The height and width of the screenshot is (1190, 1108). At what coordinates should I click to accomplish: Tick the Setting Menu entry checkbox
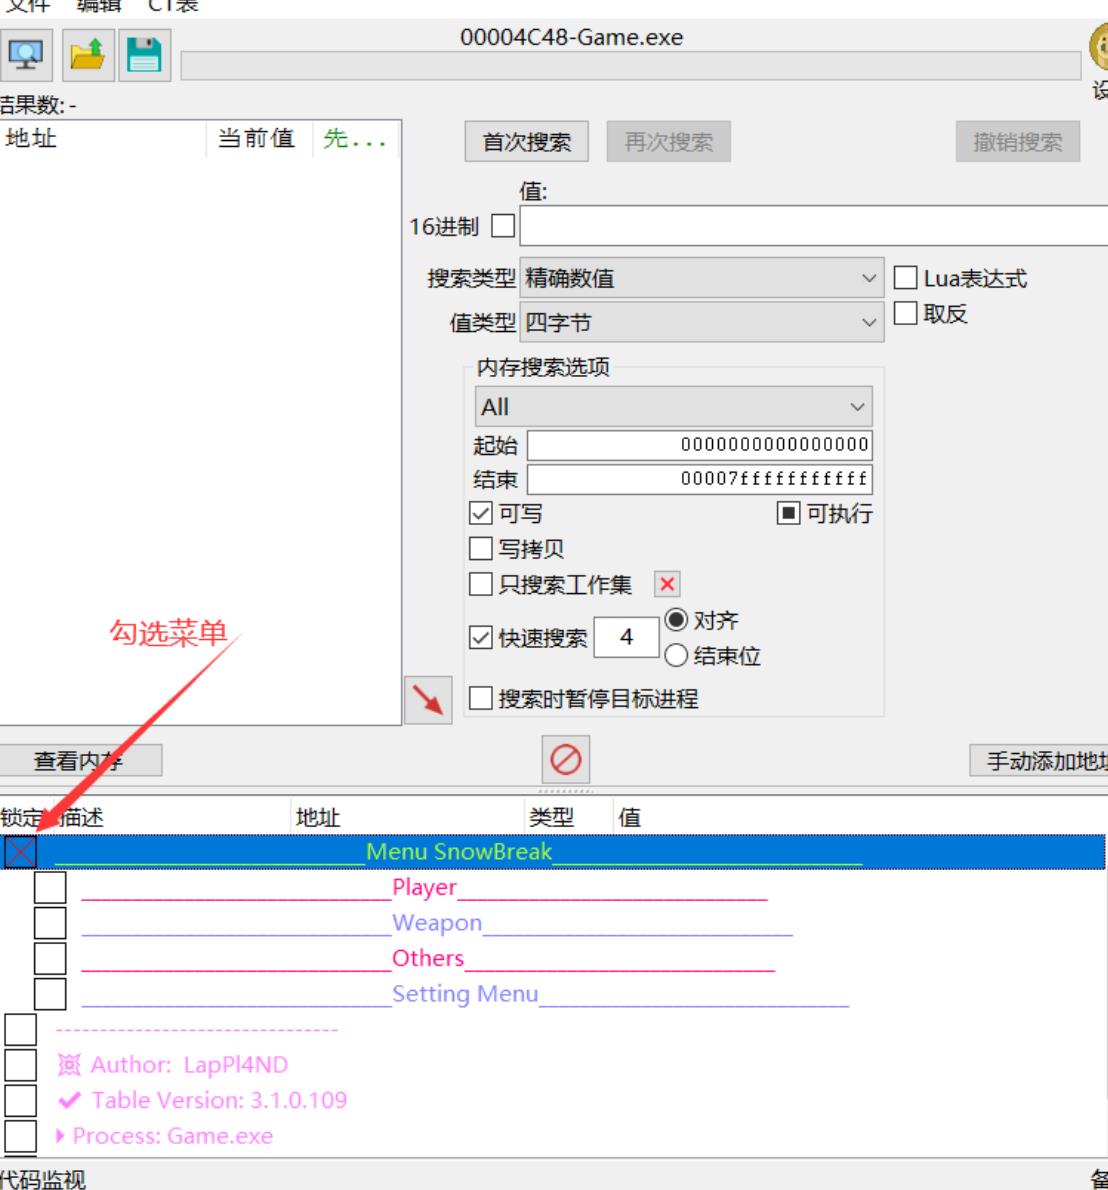pos(50,993)
